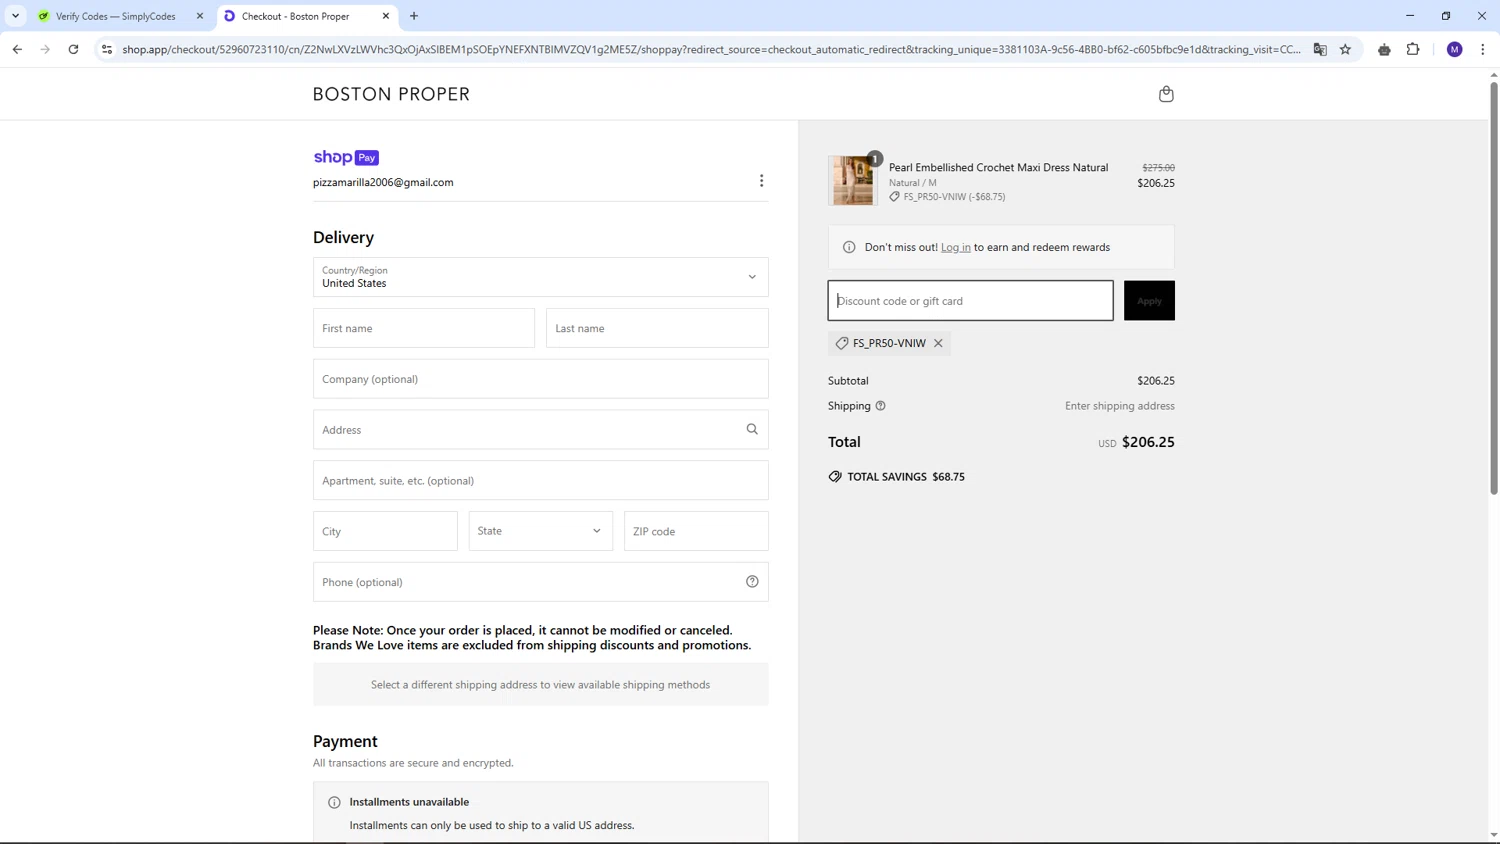The height and width of the screenshot is (844, 1500).
Task: Click the Enter shipping address text
Action: tap(1119, 406)
